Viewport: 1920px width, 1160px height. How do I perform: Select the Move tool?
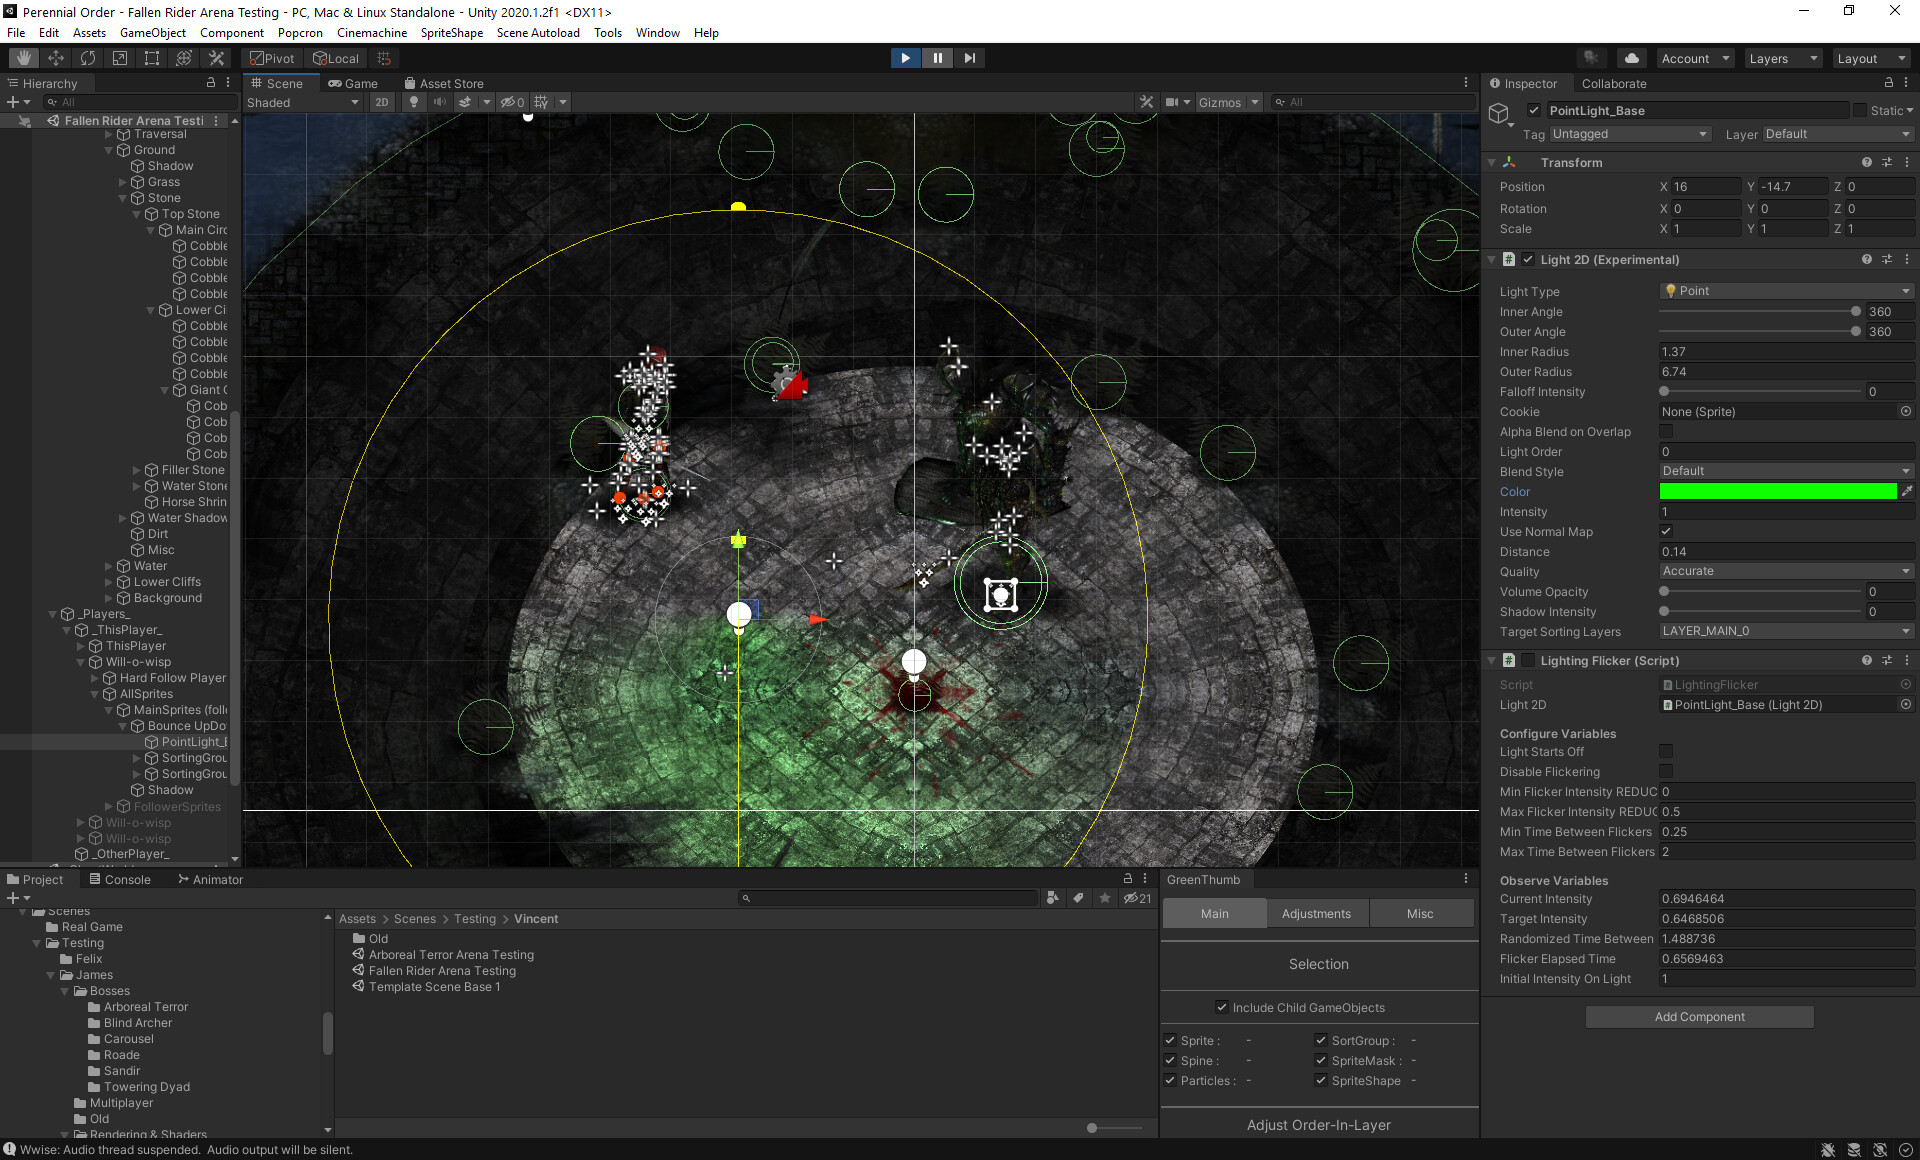click(x=55, y=57)
